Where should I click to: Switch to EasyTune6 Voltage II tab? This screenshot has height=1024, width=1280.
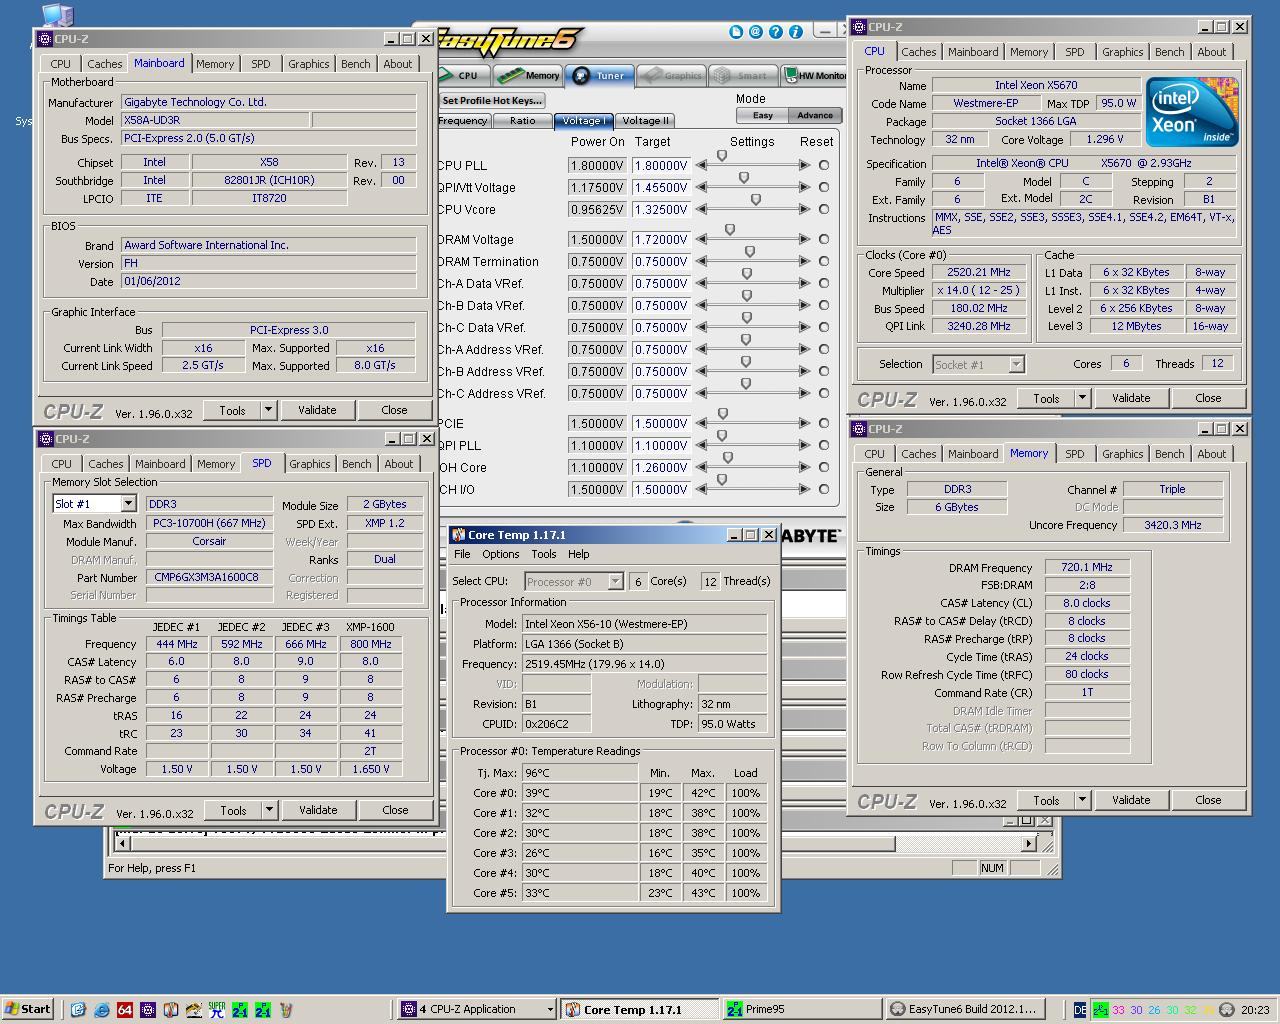point(645,121)
